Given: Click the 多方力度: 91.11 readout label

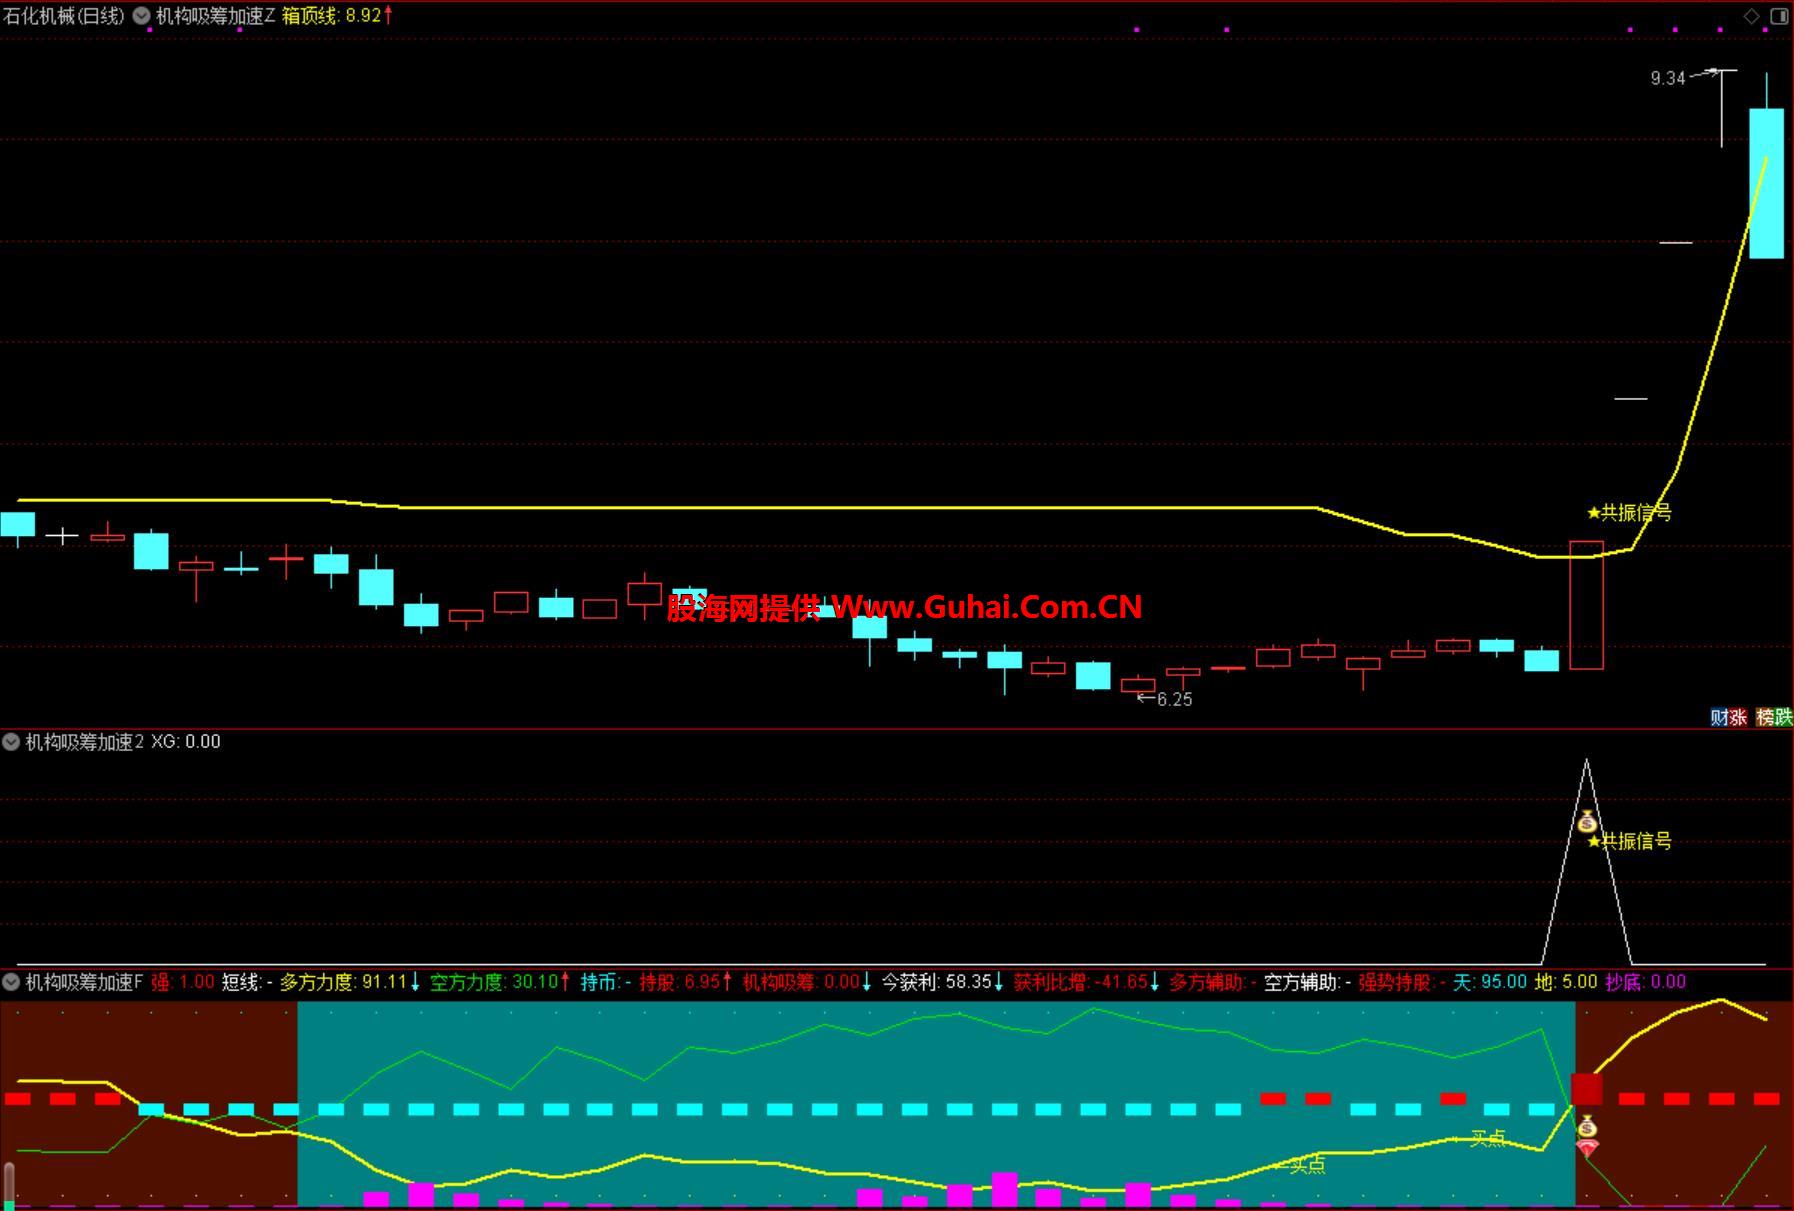Looking at the screenshot, I should [349, 982].
